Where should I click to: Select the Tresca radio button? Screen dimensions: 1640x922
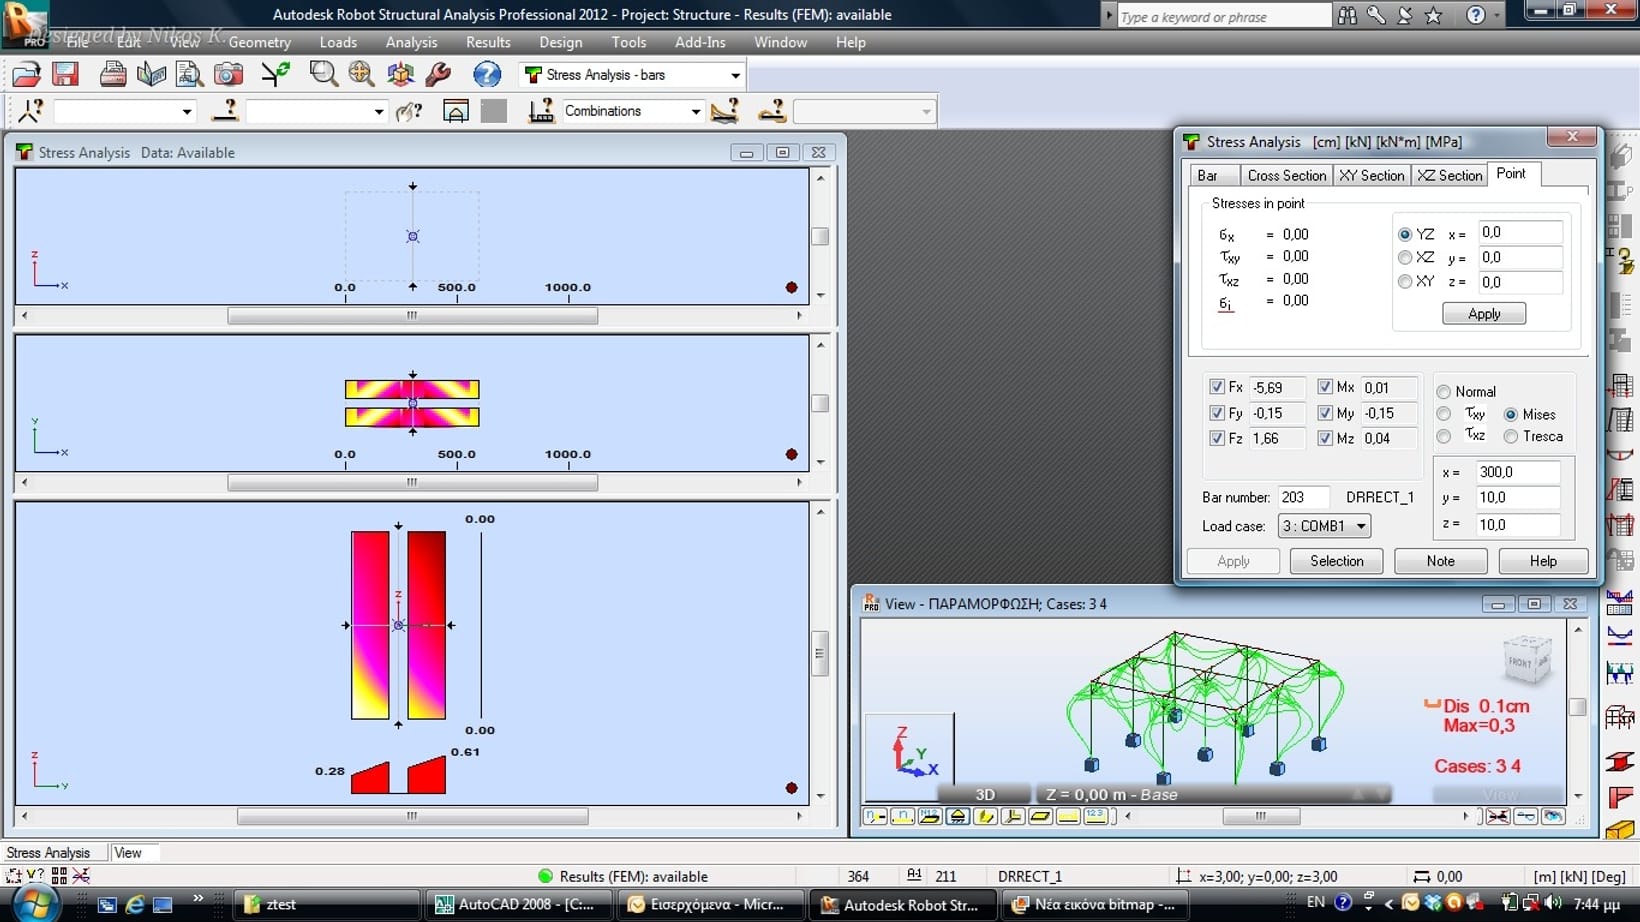coord(1511,437)
